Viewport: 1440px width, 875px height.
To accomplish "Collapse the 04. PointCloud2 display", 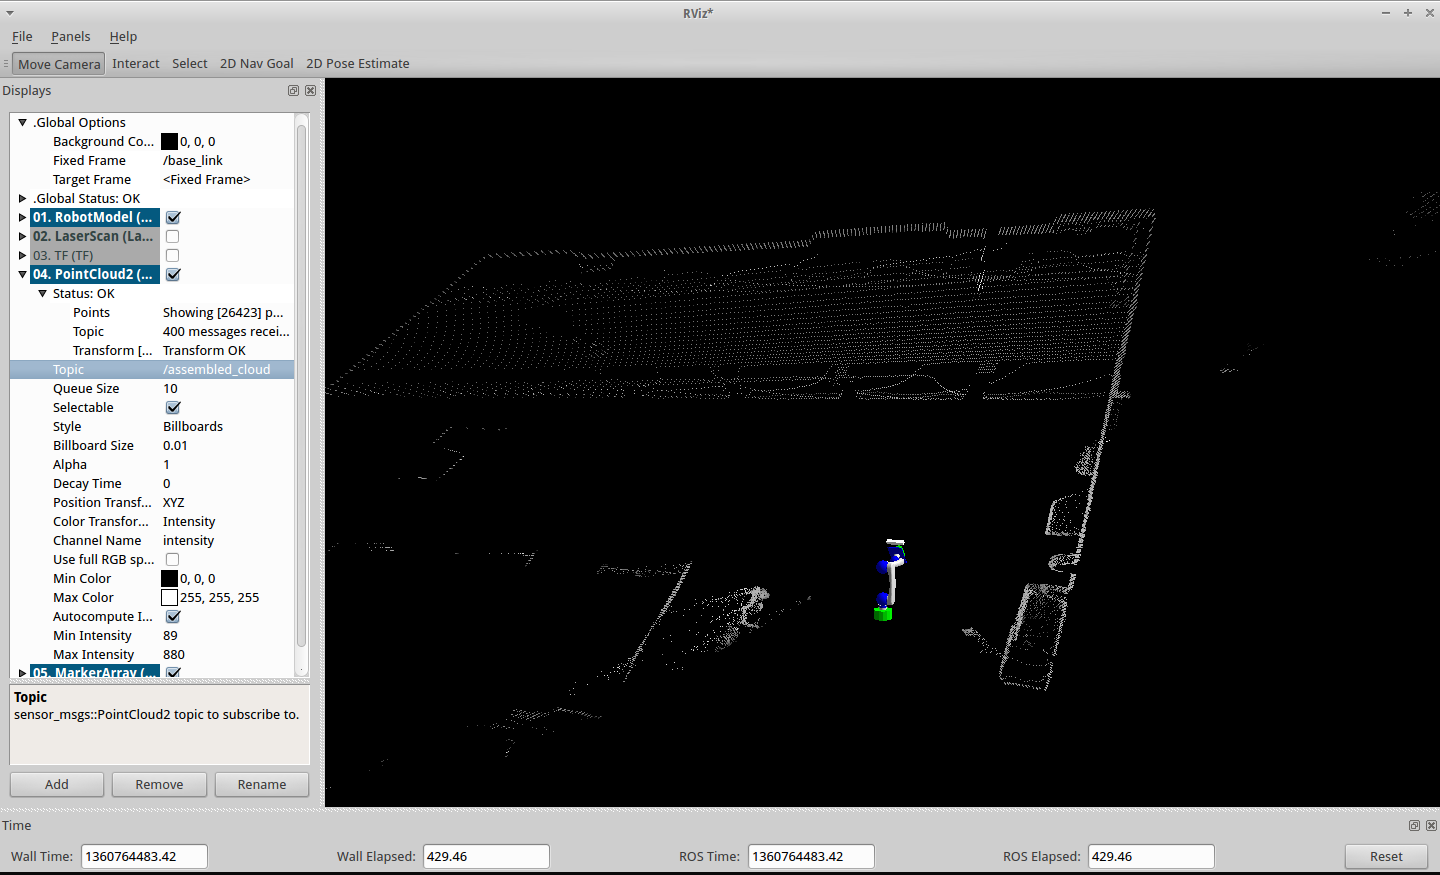I will [22, 274].
